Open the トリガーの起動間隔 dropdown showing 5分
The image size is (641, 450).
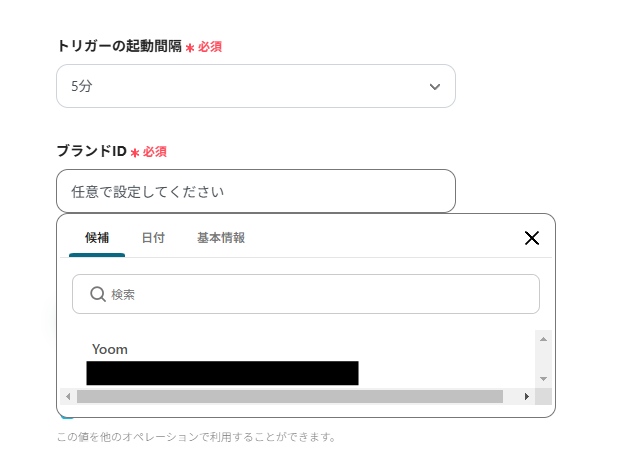click(x=256, y=86)
